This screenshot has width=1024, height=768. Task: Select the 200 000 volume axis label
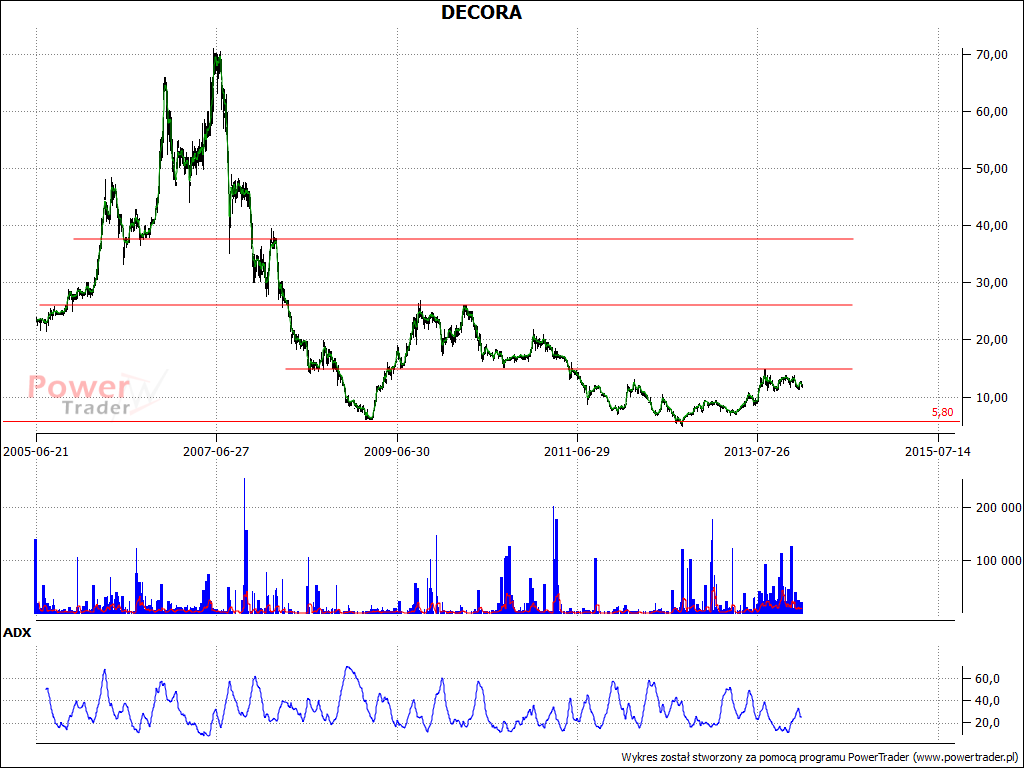(998, 507)
